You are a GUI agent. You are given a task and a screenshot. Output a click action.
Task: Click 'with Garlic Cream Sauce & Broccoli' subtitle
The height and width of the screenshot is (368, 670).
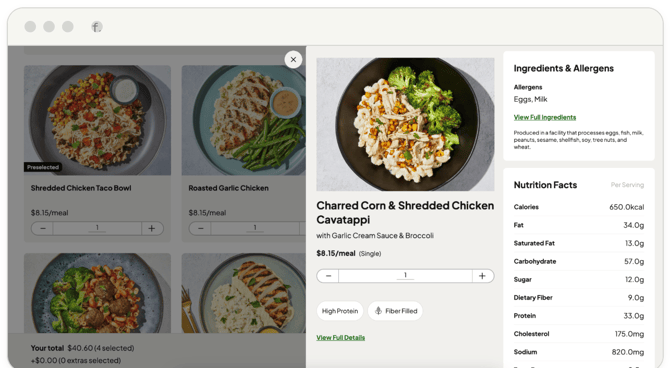375,236
